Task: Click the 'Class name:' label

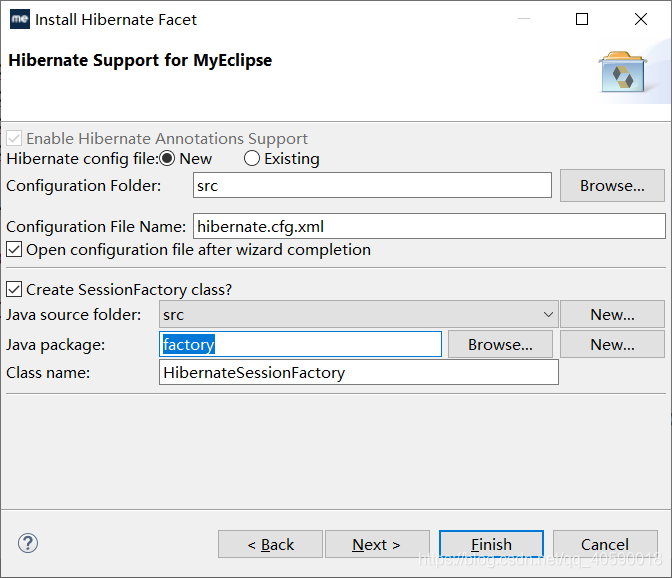Action: click(x=48, y=372)
